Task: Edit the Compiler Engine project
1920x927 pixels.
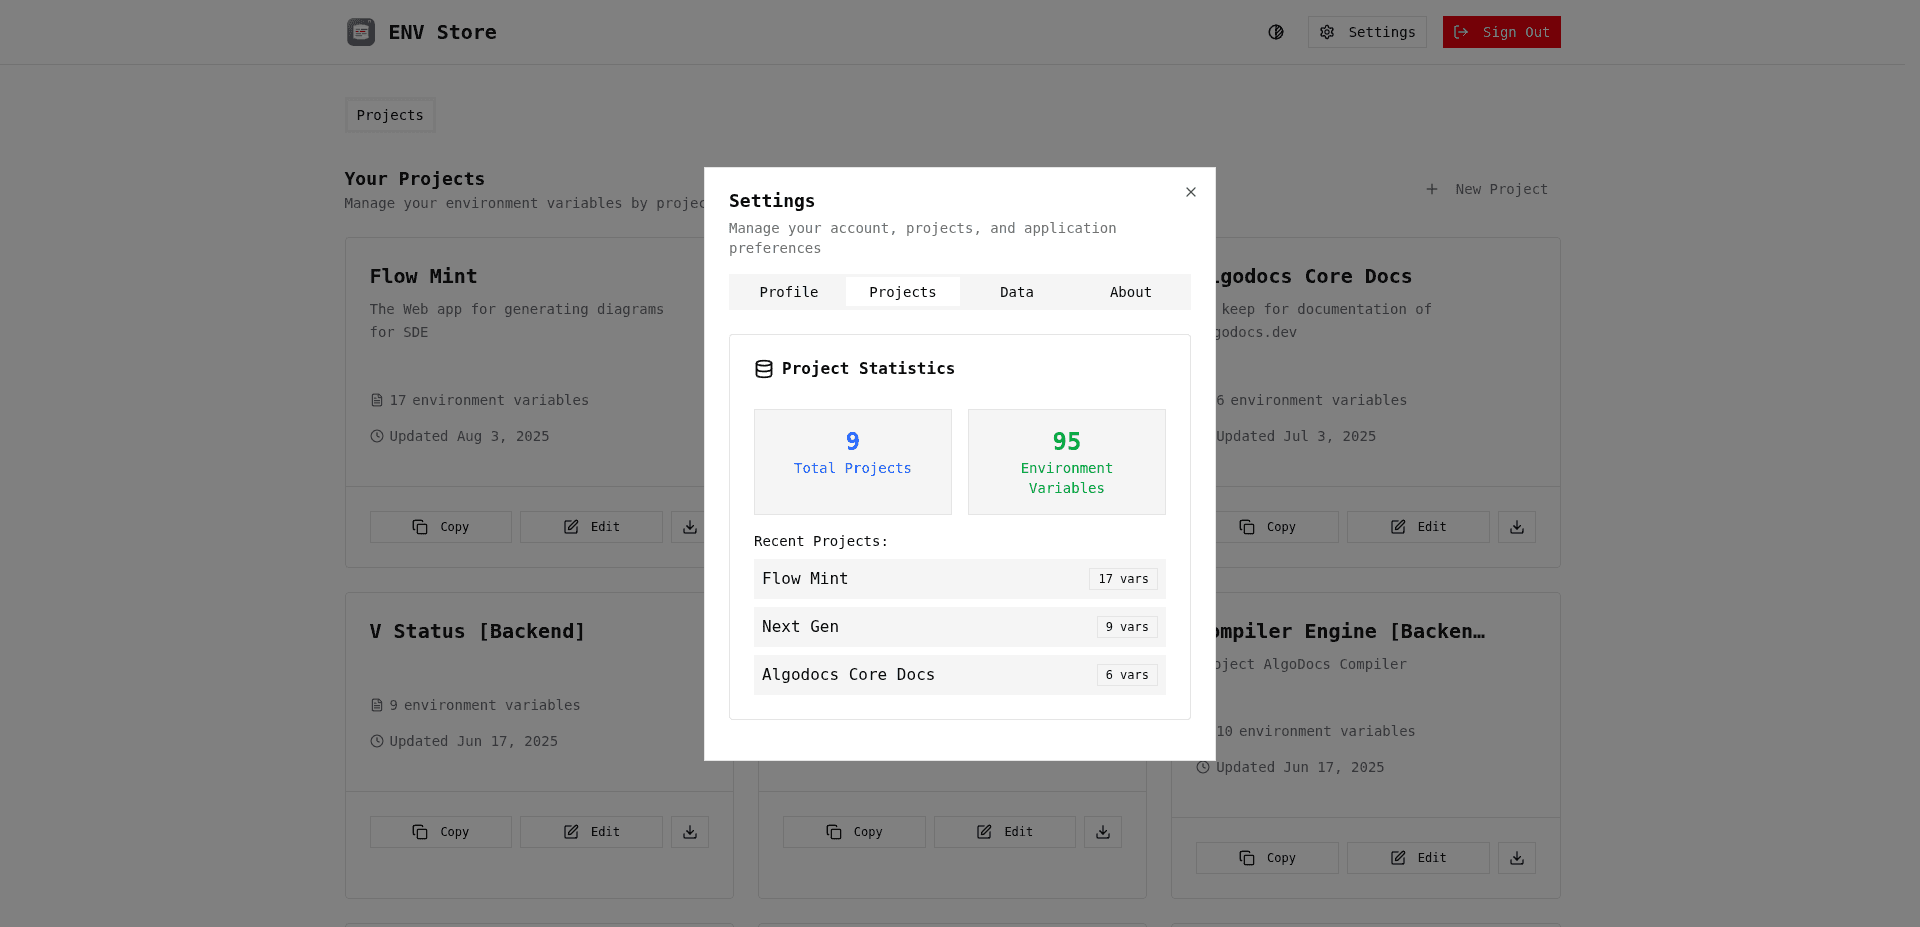Action: [x=1418, y=858]
